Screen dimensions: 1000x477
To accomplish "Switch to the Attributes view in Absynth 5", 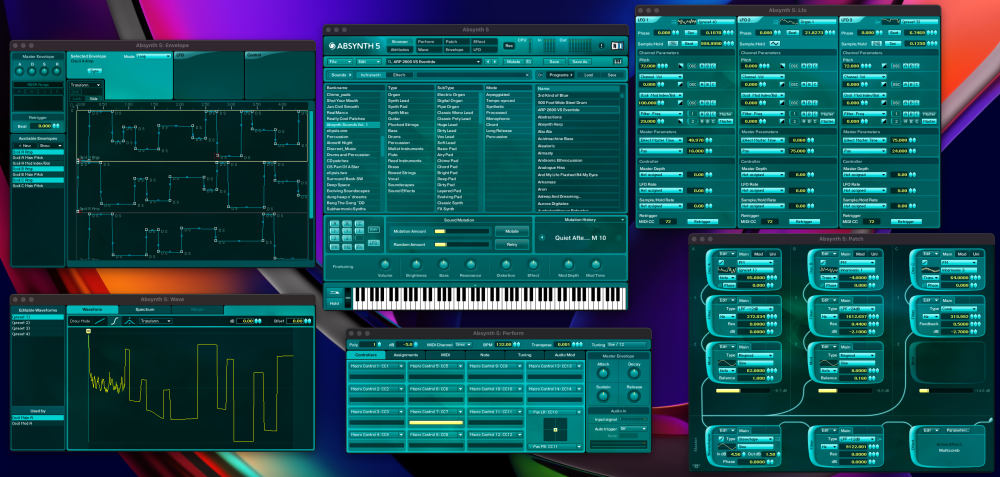I will (399, 49).
